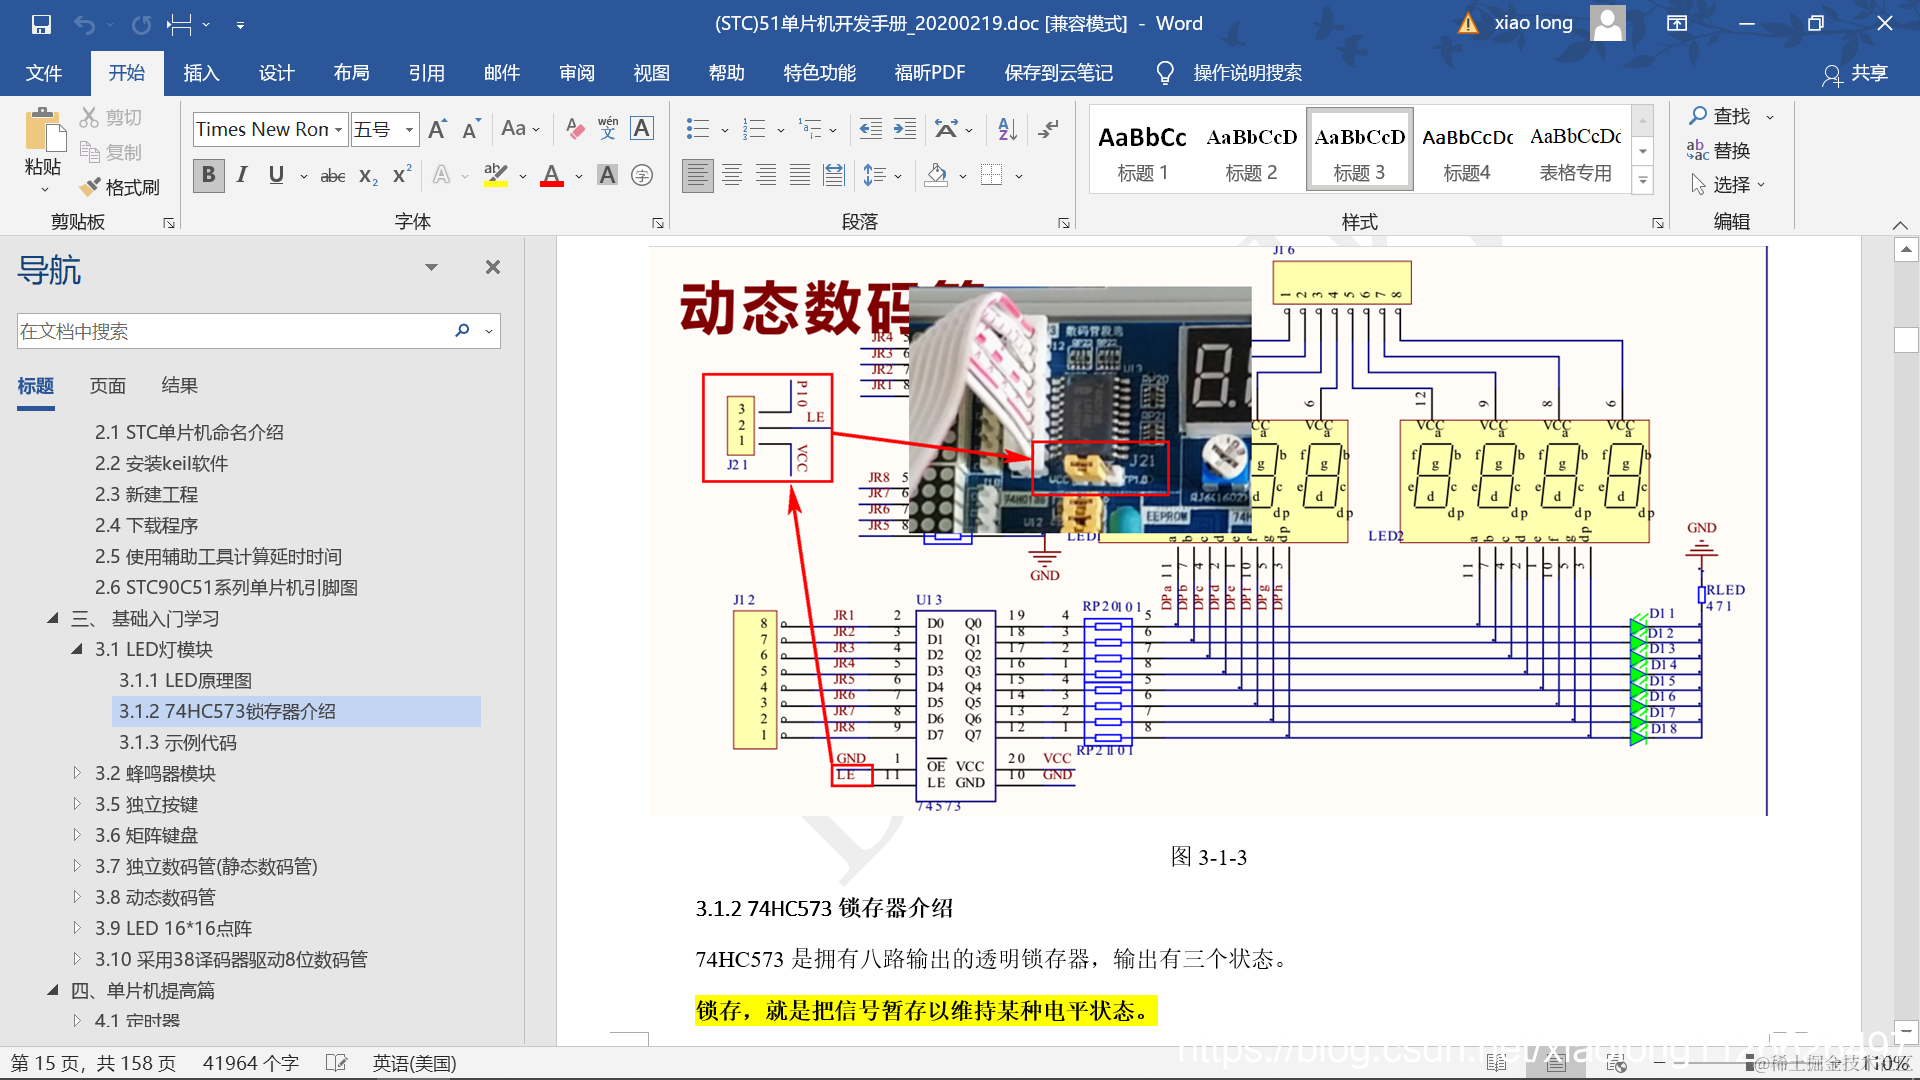Switch to 页面 tab in navigation pane
Image resolution: width=1920 pixels, height=1080 pixels.
point(108,386)
